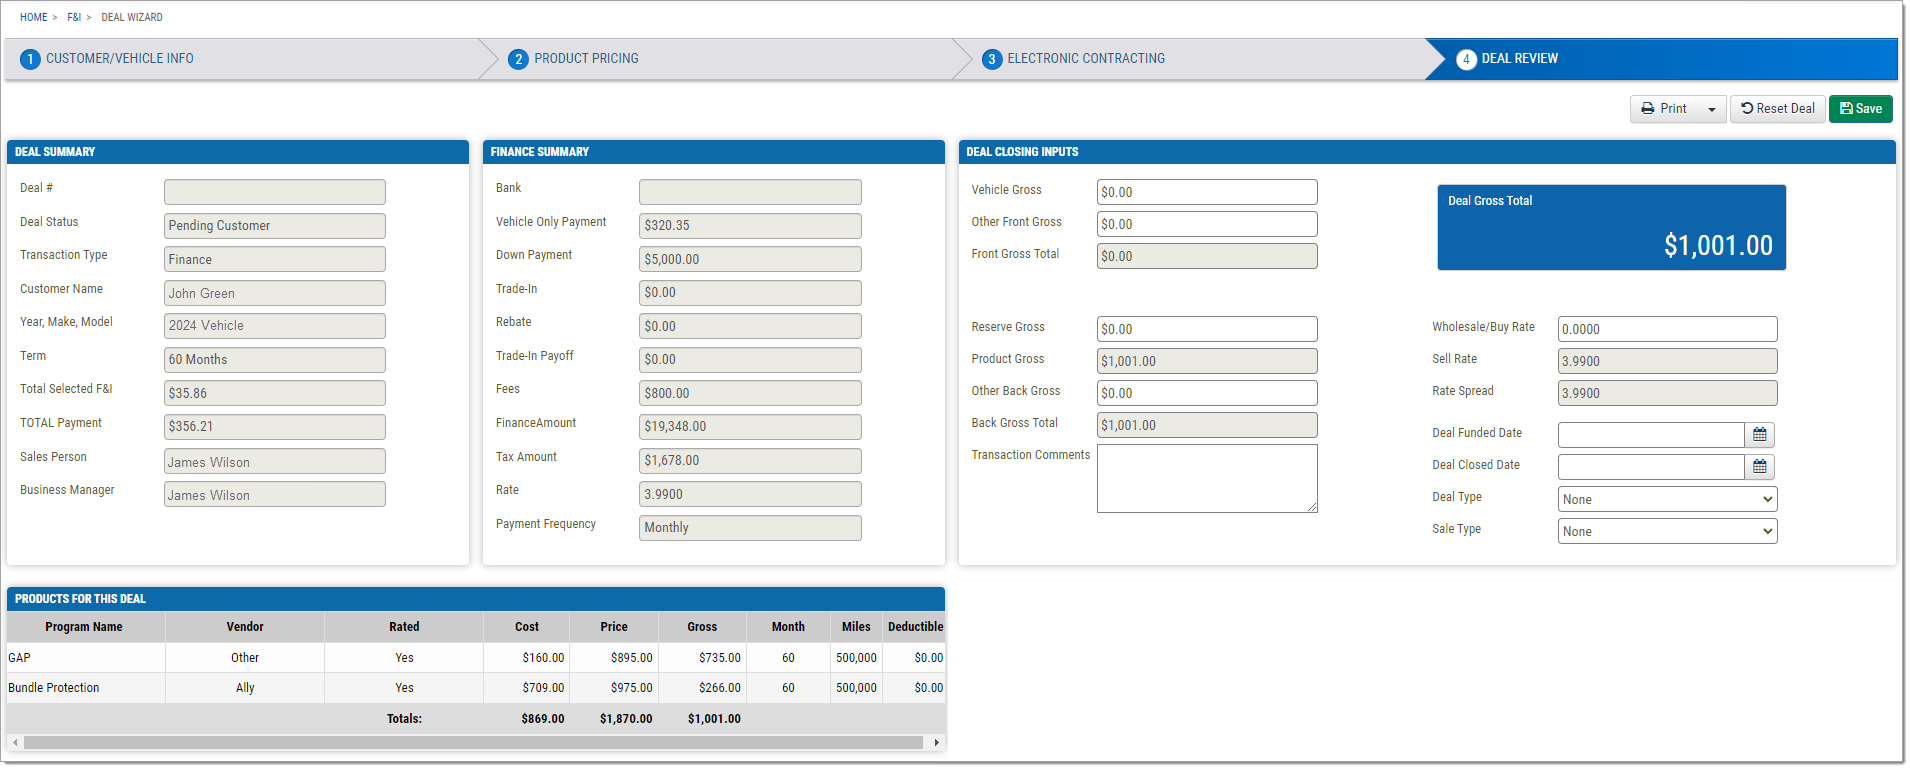The width and height of the screenshot is (1910, 769).
Task: Focus the Wholesale/Buy Rate input
Action: 1667,329
